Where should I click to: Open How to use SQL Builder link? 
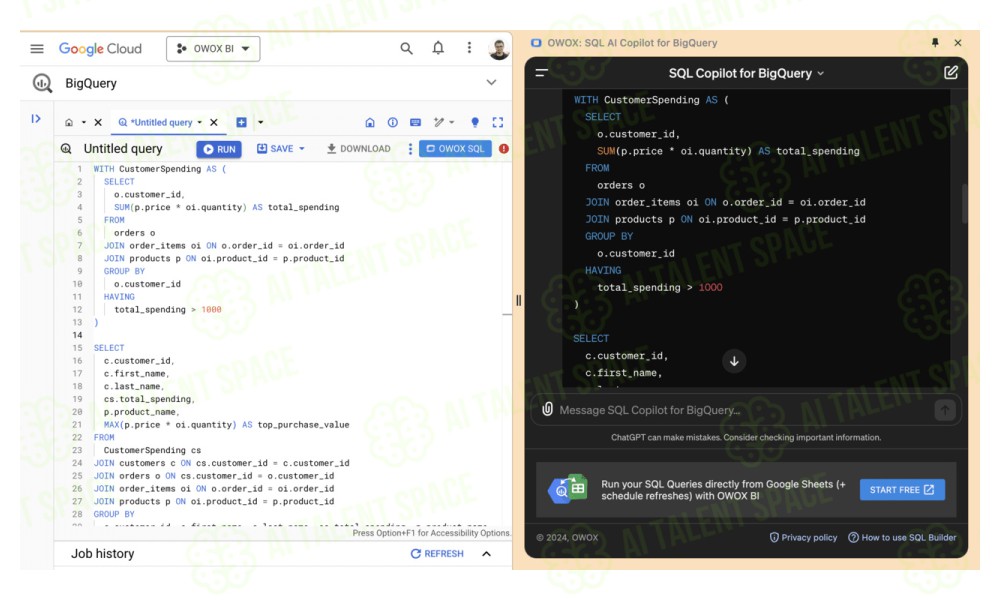coord(902,538)
